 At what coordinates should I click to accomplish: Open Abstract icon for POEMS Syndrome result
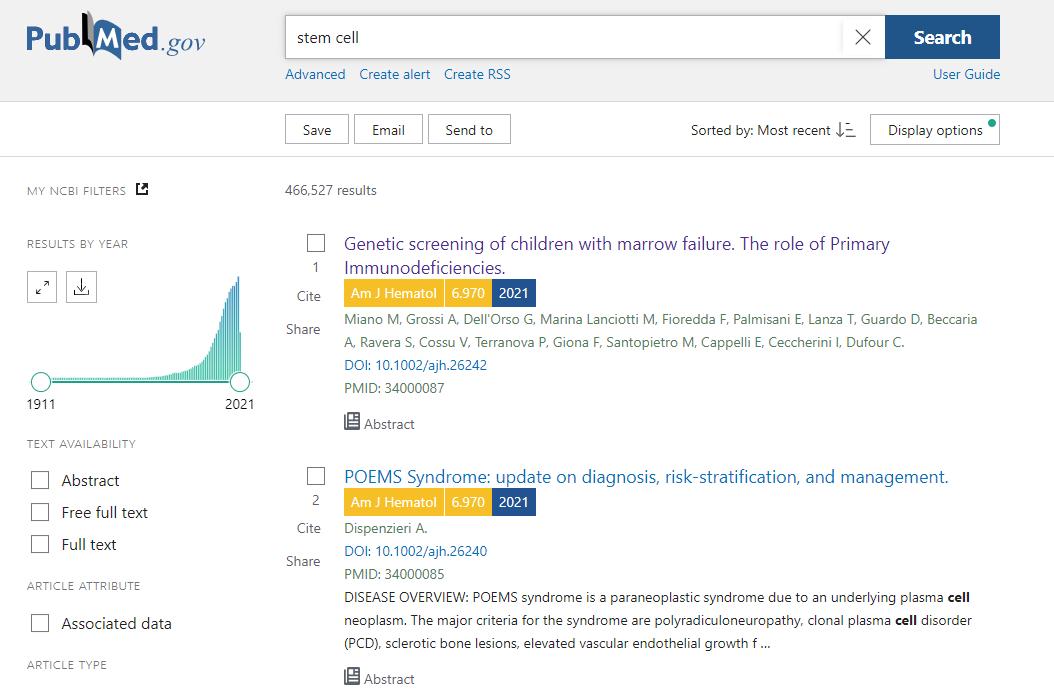(352, 677)
